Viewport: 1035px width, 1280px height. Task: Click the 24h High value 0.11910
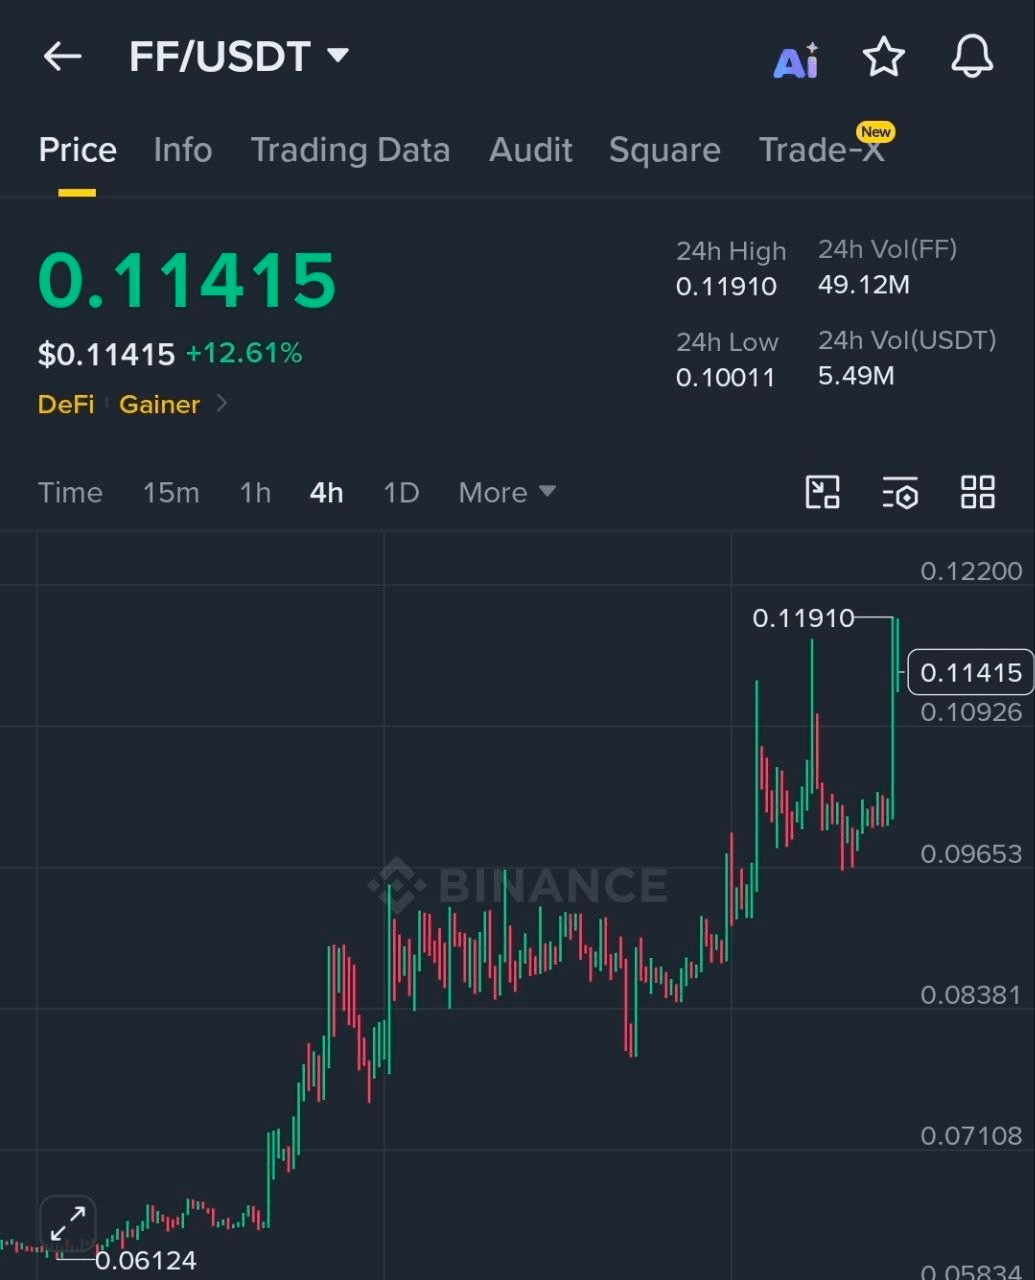[x=726, y=287]
